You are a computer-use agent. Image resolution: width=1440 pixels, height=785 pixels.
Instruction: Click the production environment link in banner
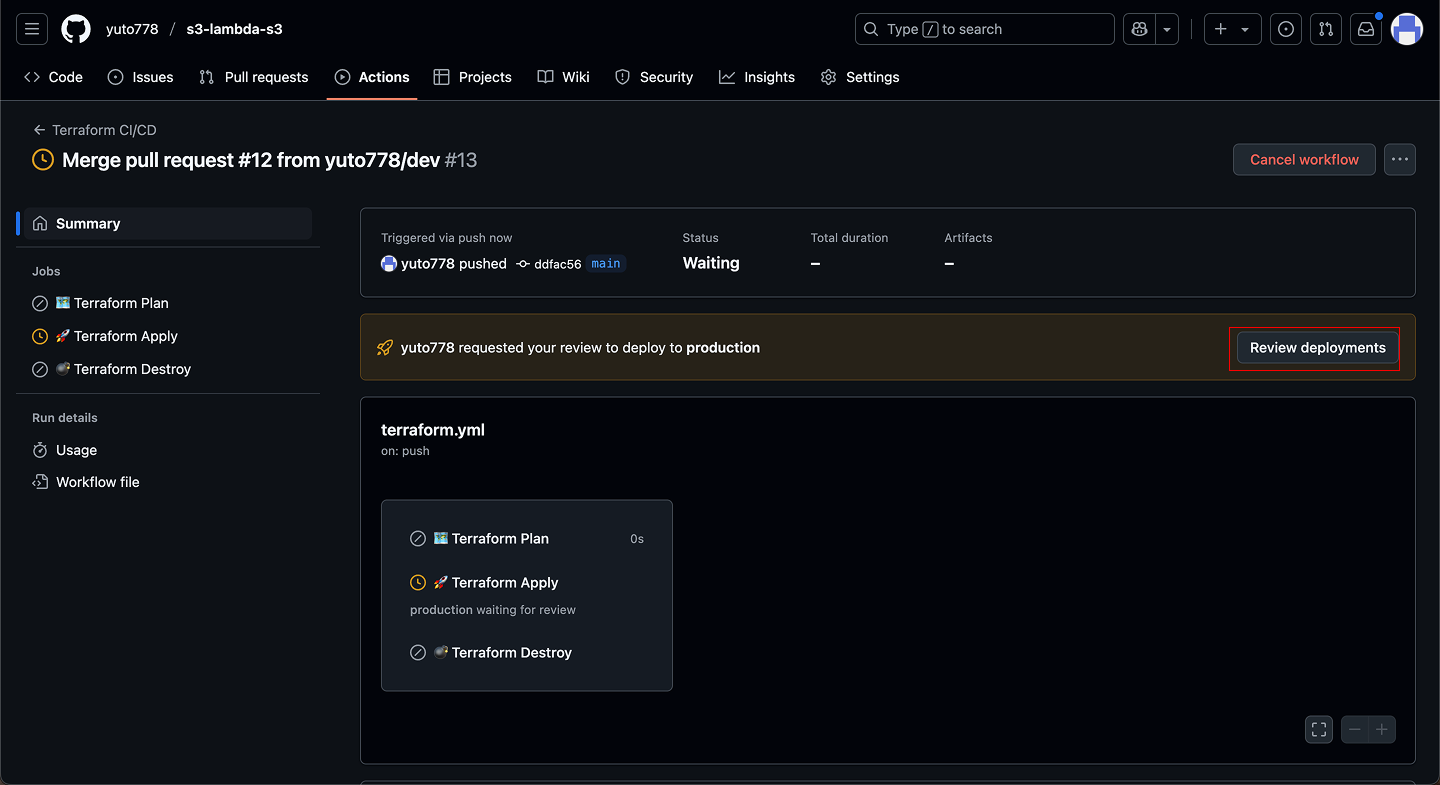[723, 348]
